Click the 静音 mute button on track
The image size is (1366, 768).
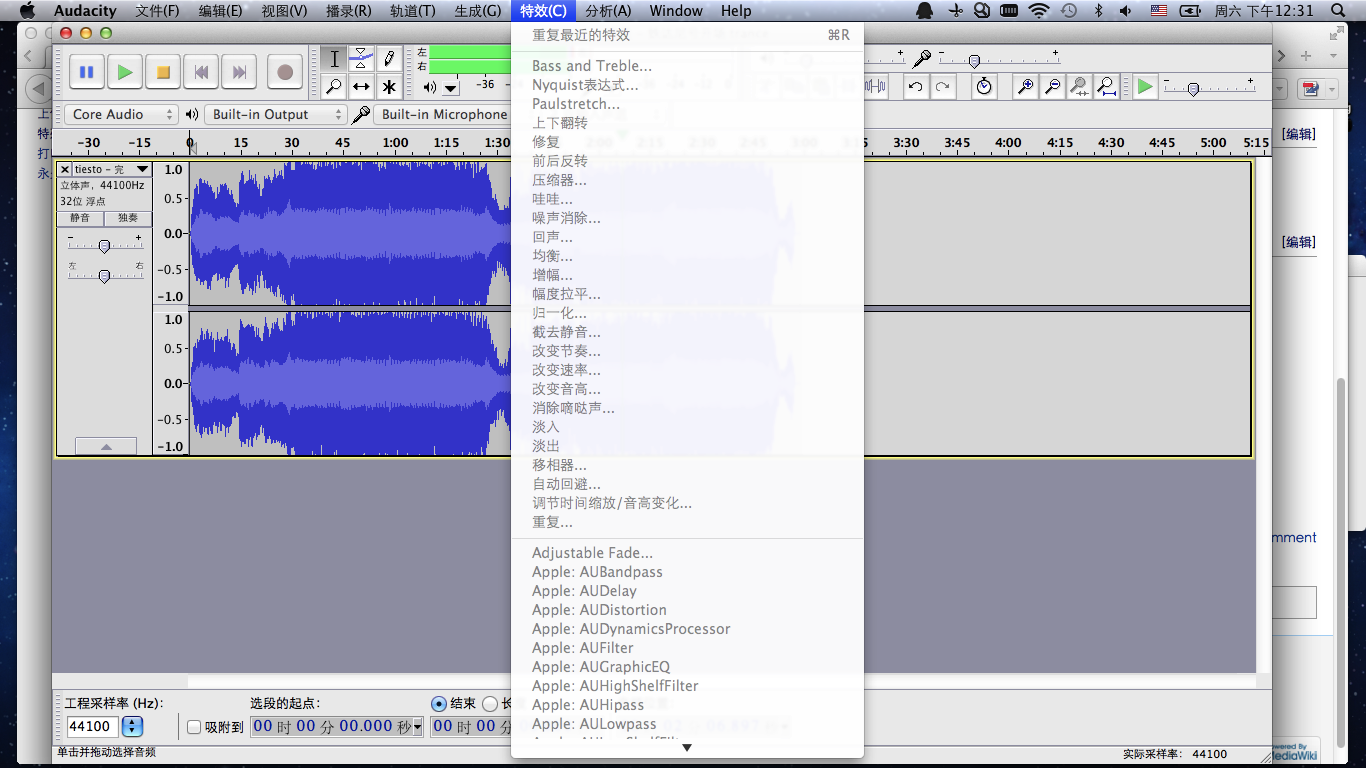80,218
